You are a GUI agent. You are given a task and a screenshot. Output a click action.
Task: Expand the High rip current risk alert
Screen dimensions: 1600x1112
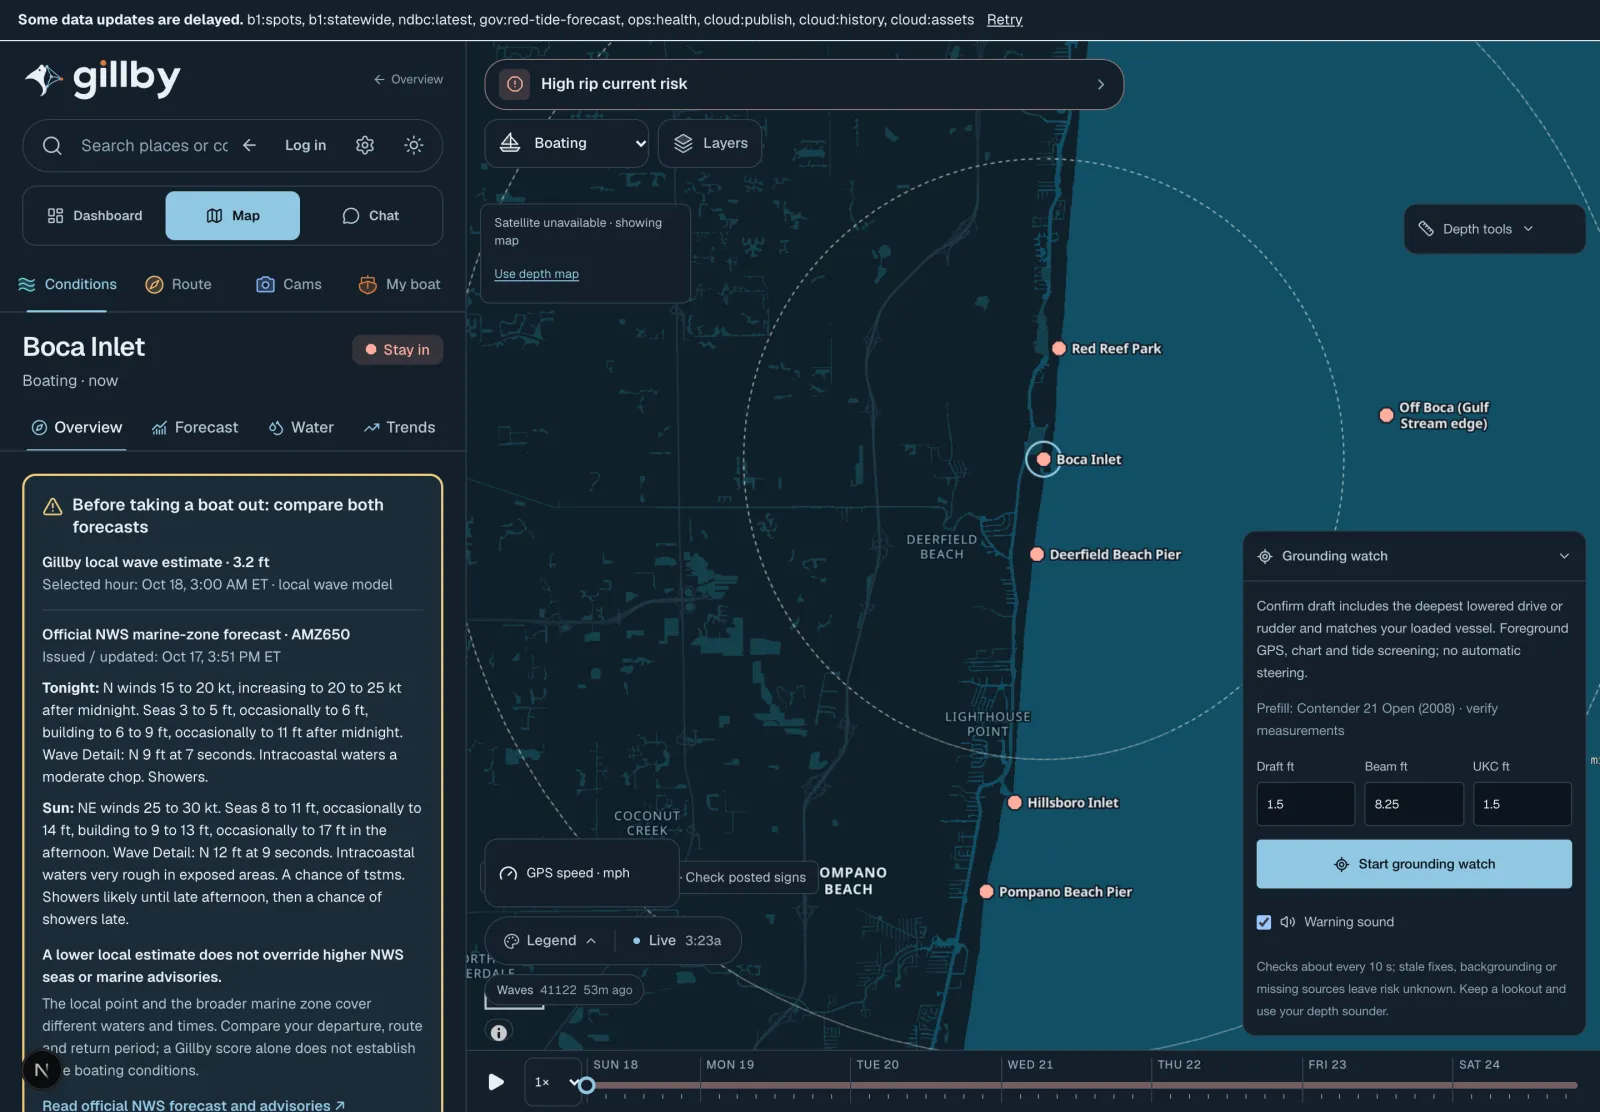pos(804,84)
